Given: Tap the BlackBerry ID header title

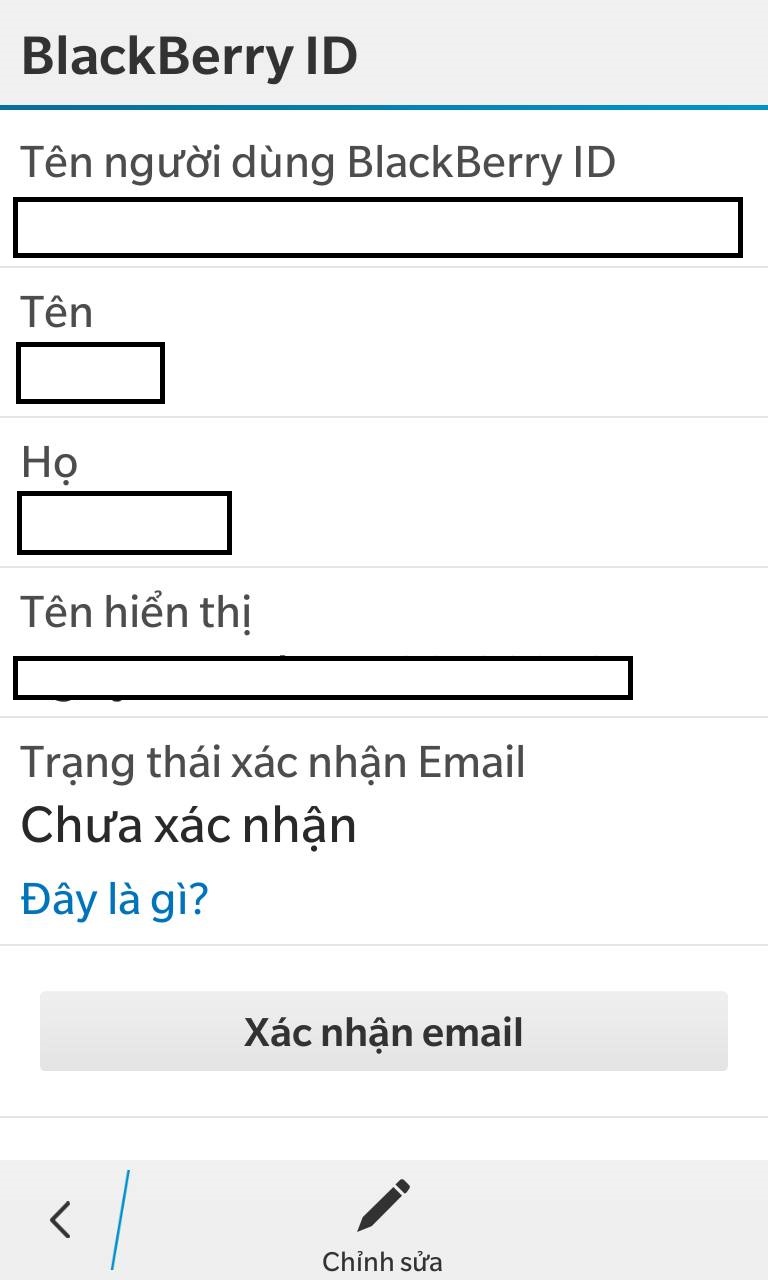Looking at the screenshot, I should [190, 56].
